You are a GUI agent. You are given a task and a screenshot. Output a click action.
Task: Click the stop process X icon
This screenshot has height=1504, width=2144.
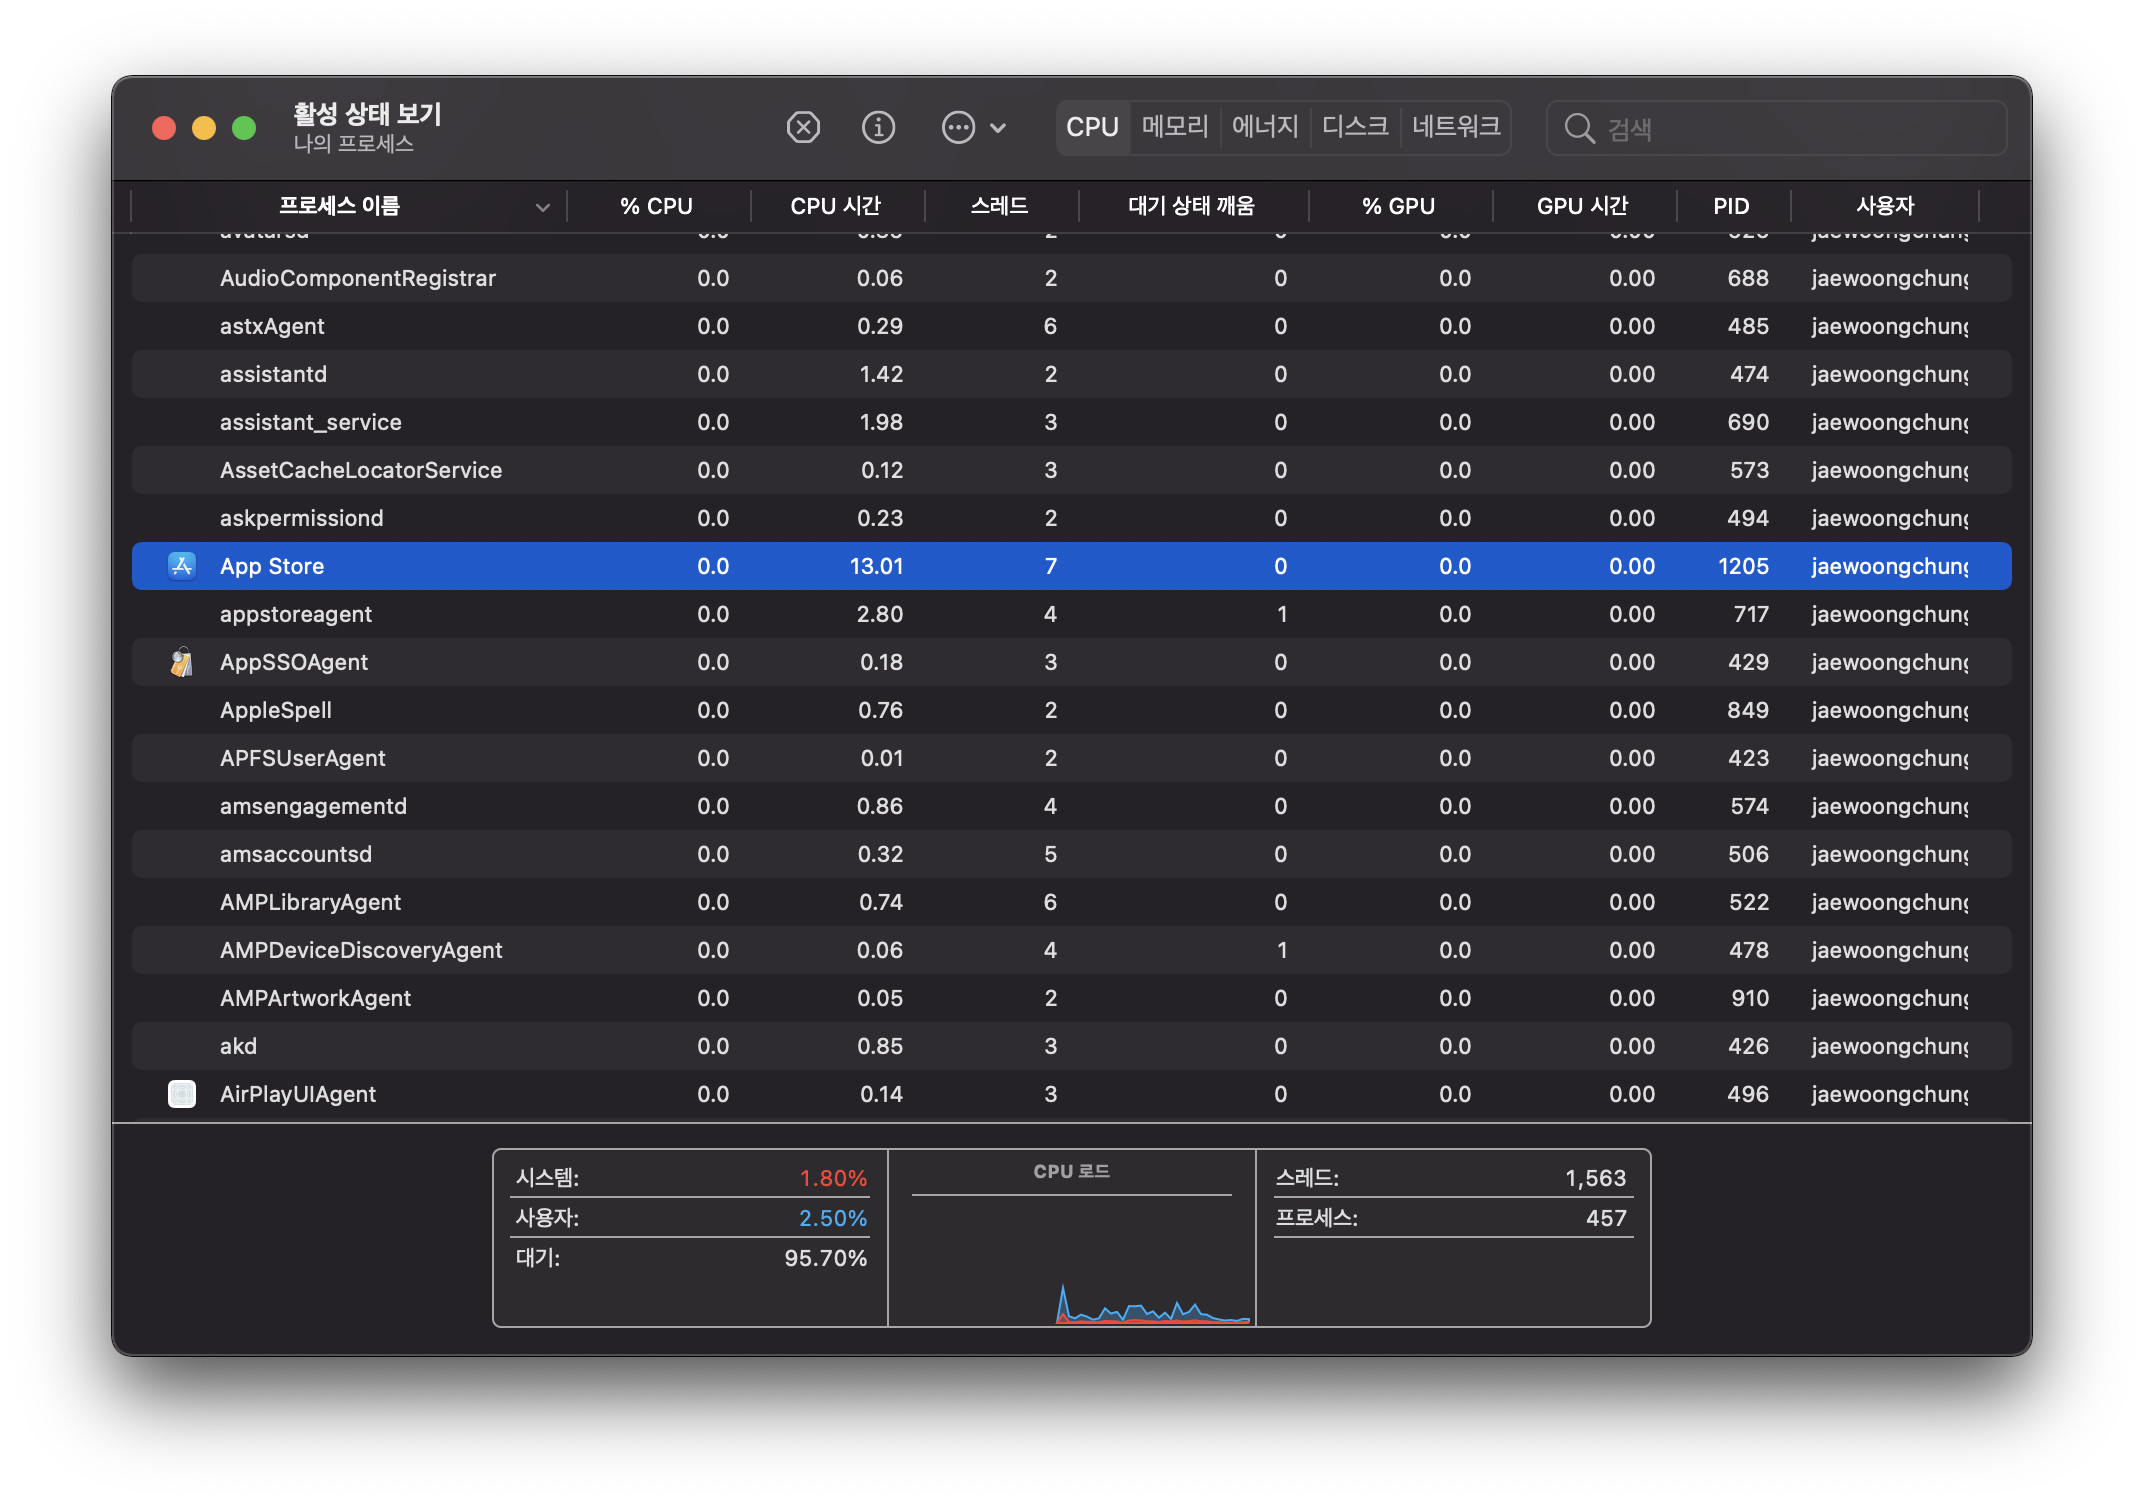coord(803,128)
